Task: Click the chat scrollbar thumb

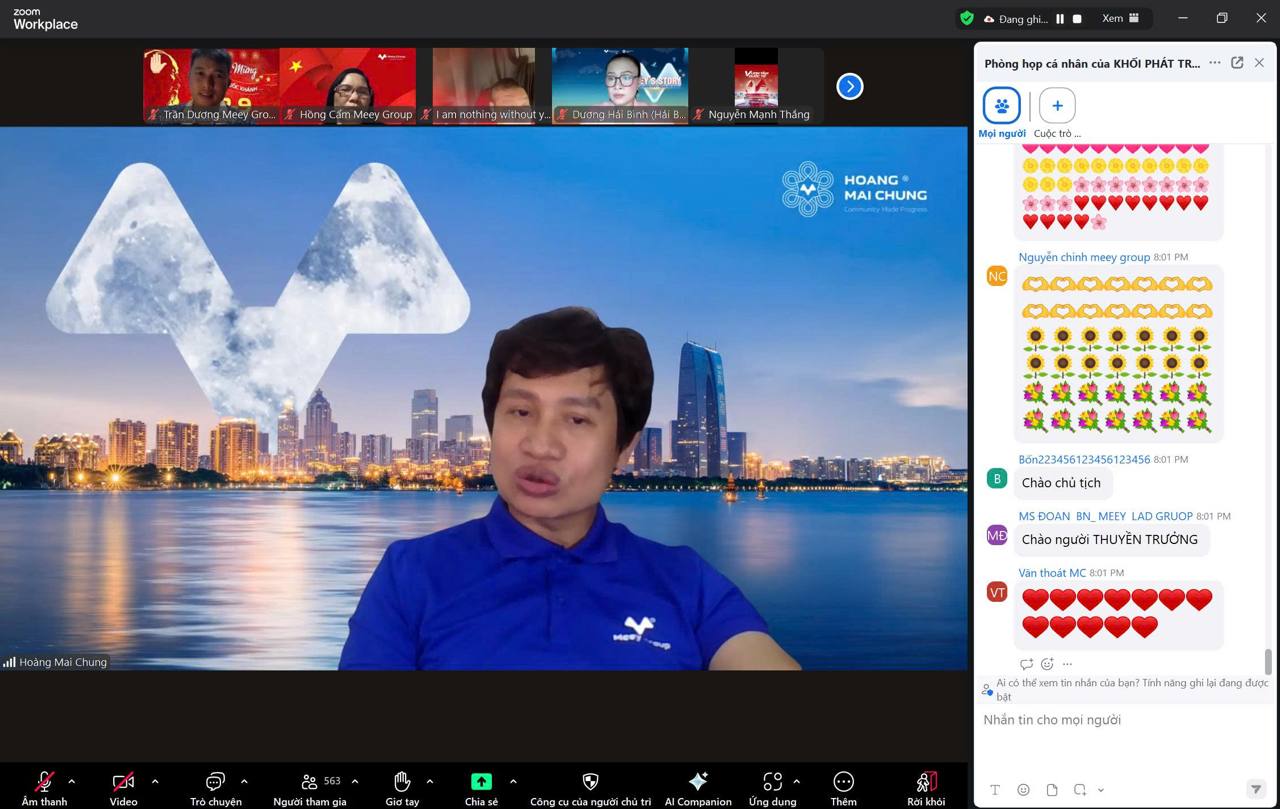Action: point(1268,661)
